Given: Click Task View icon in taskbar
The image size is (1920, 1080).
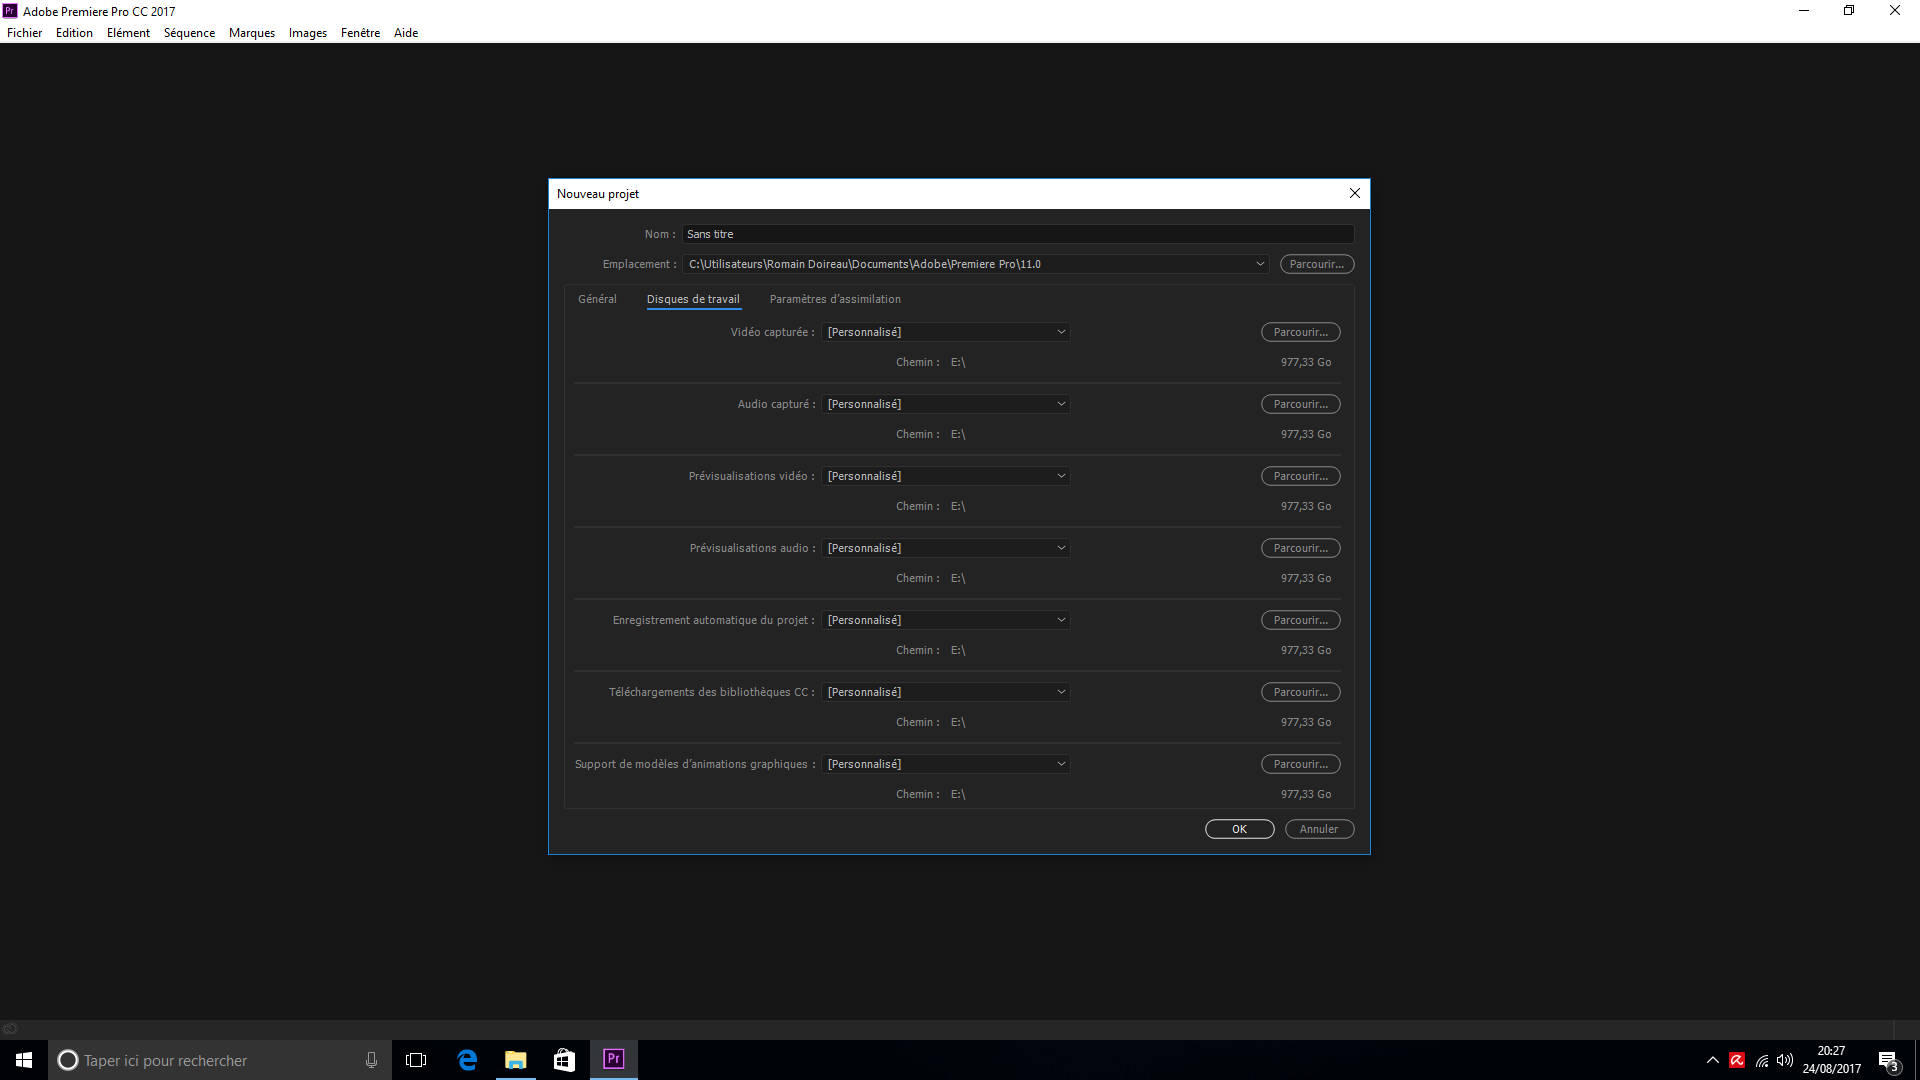Looking at the screenshot, I should point(416,1060).
